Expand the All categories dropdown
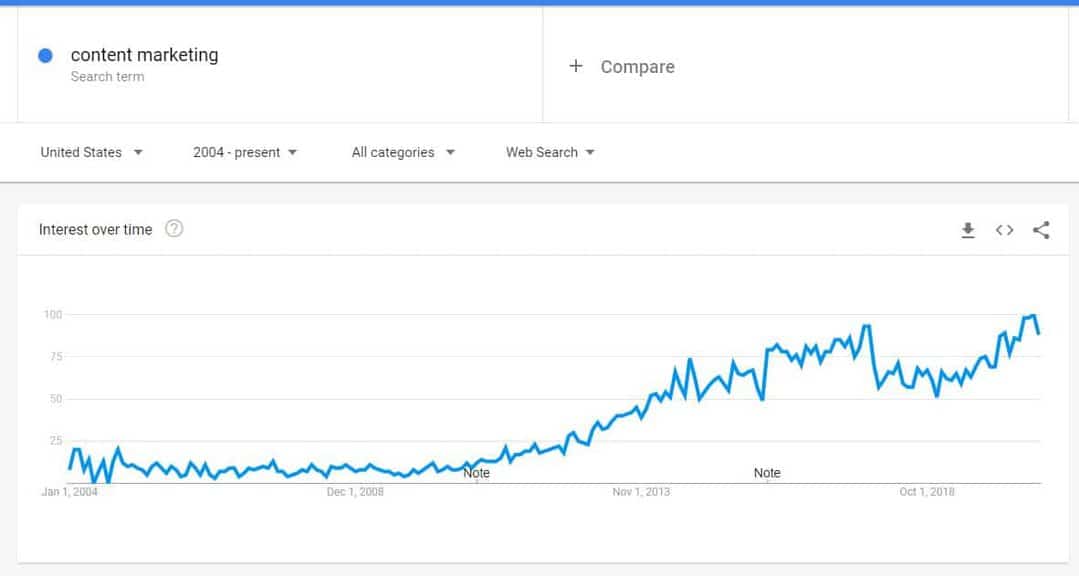 pos(403,152)
